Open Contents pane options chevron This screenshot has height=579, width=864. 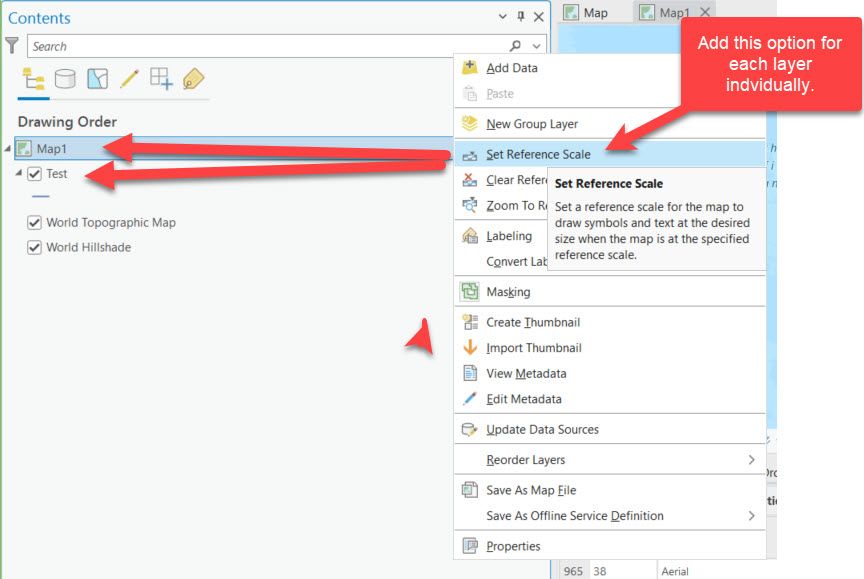503,17
